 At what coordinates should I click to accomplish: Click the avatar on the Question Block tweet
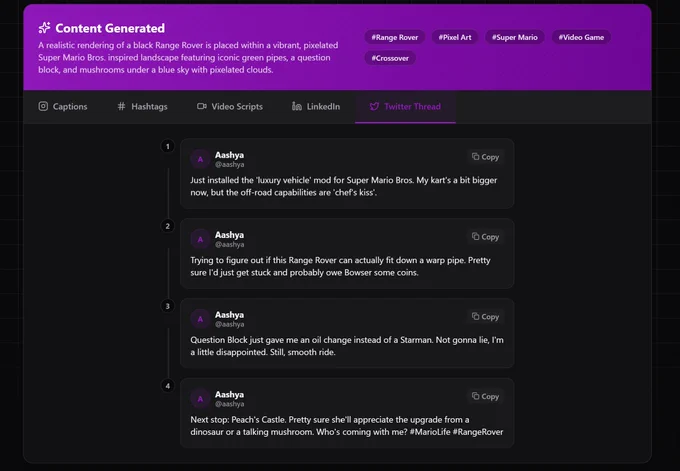(x=200, y=319)
